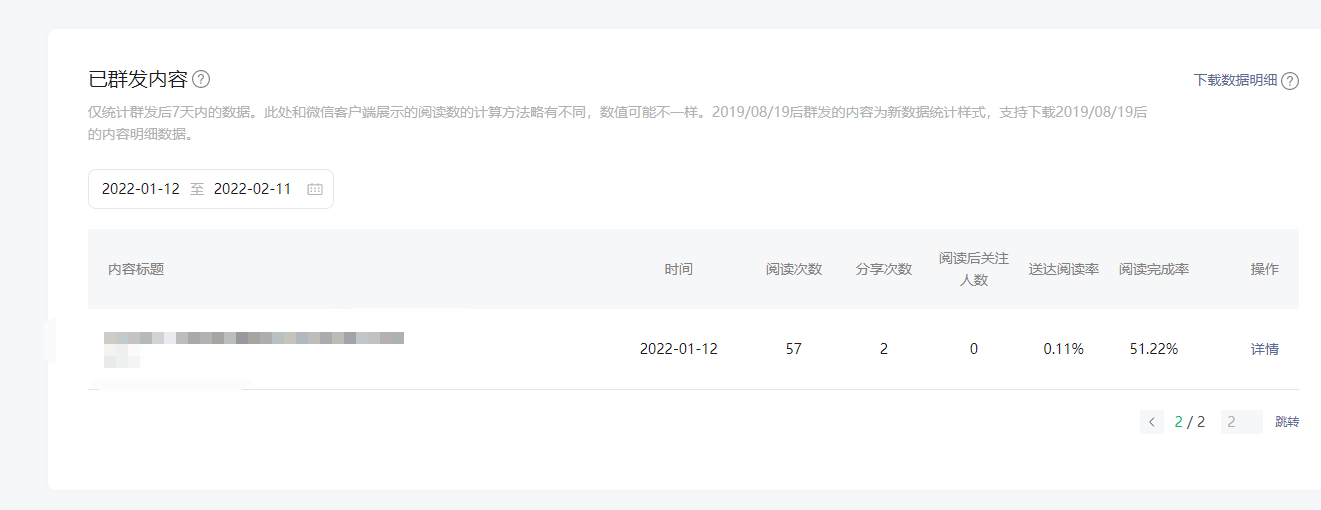The width and height of the screenshot is (1321, 510).
Task: Click 51.22% completion rate value
Action: 1154,349
